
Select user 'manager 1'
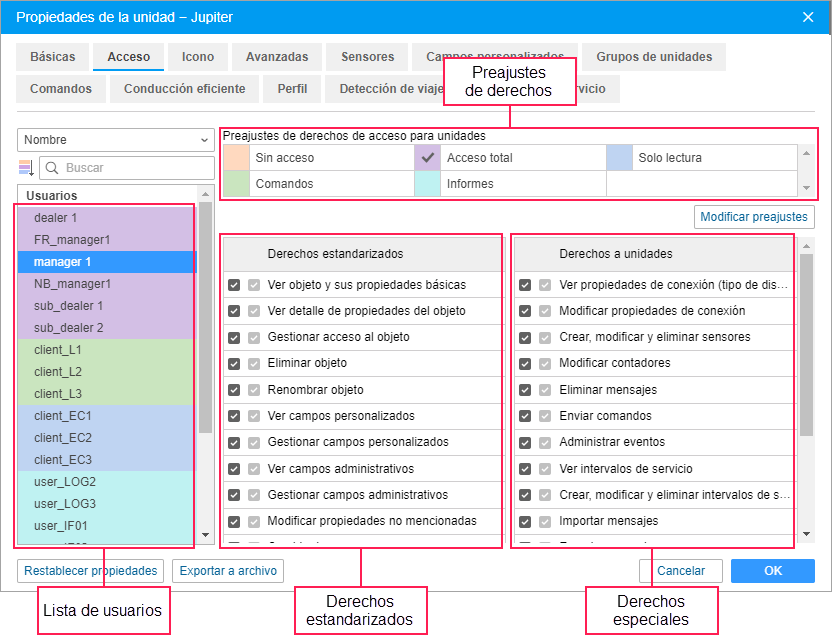(x=107, y=262)
